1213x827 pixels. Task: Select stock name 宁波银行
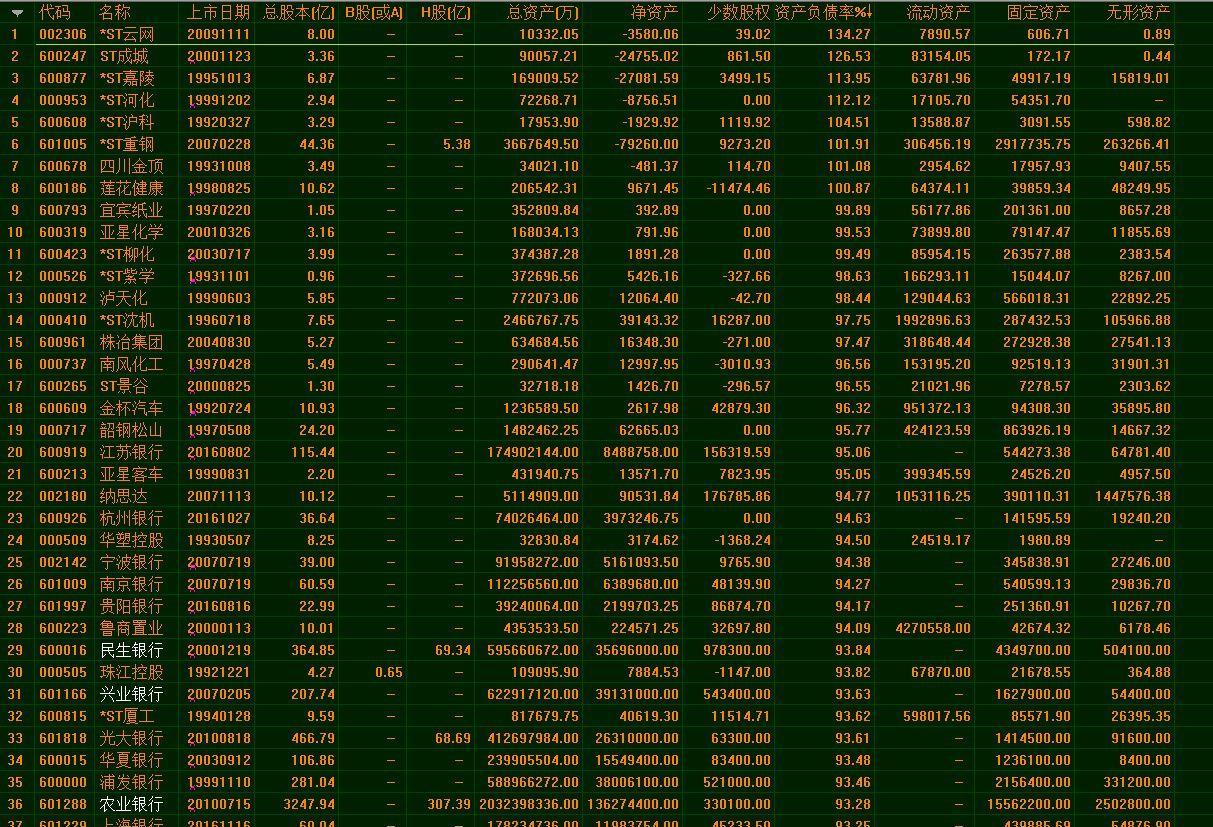131,562
